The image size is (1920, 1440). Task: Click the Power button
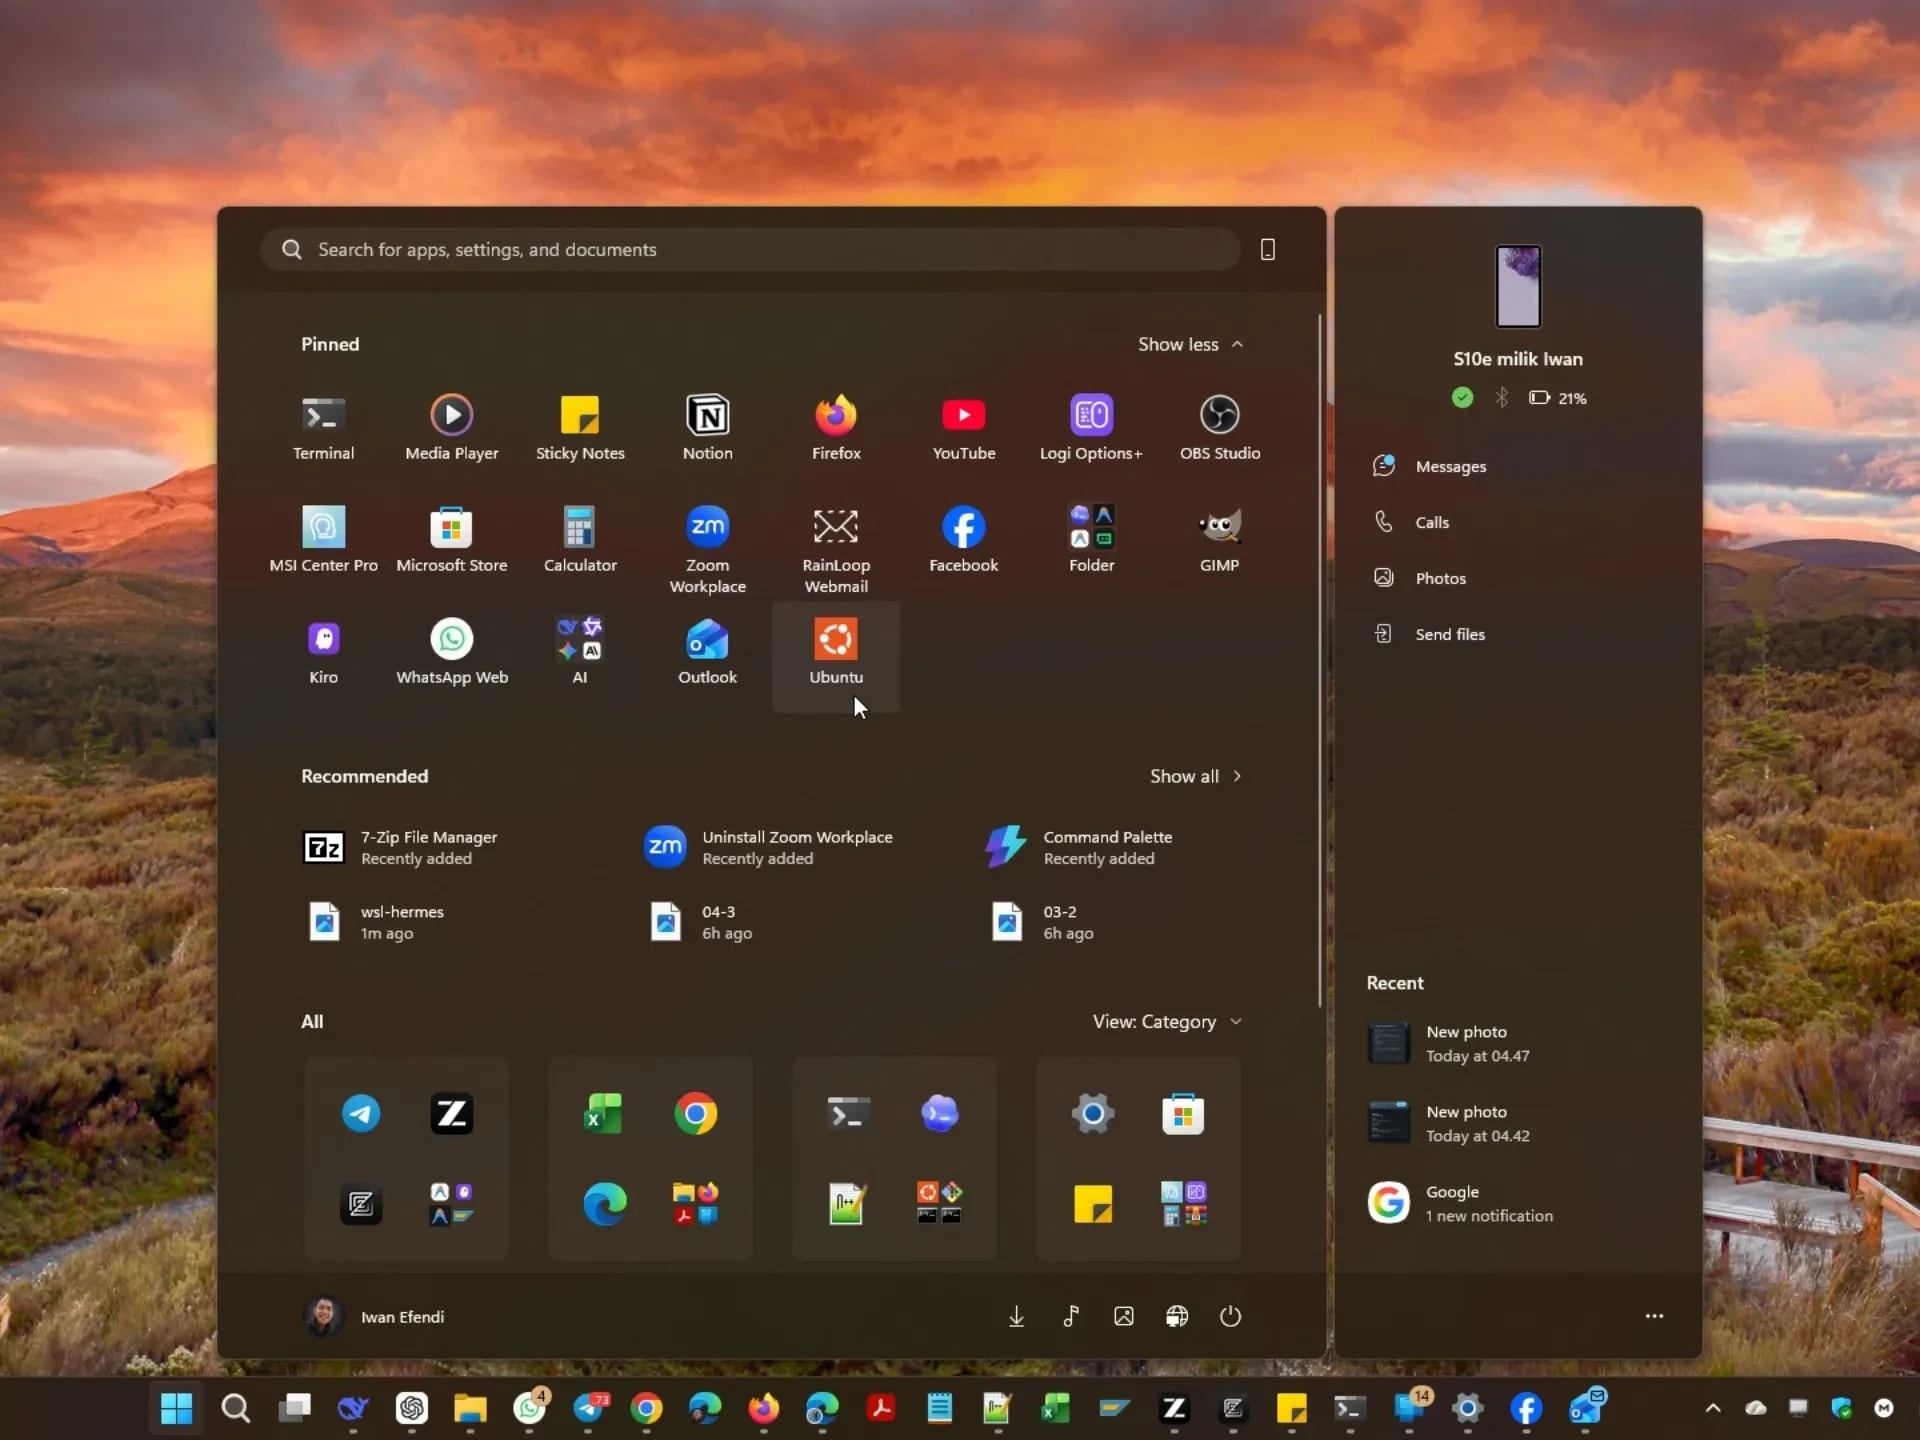click(x=1230, y=1317)
